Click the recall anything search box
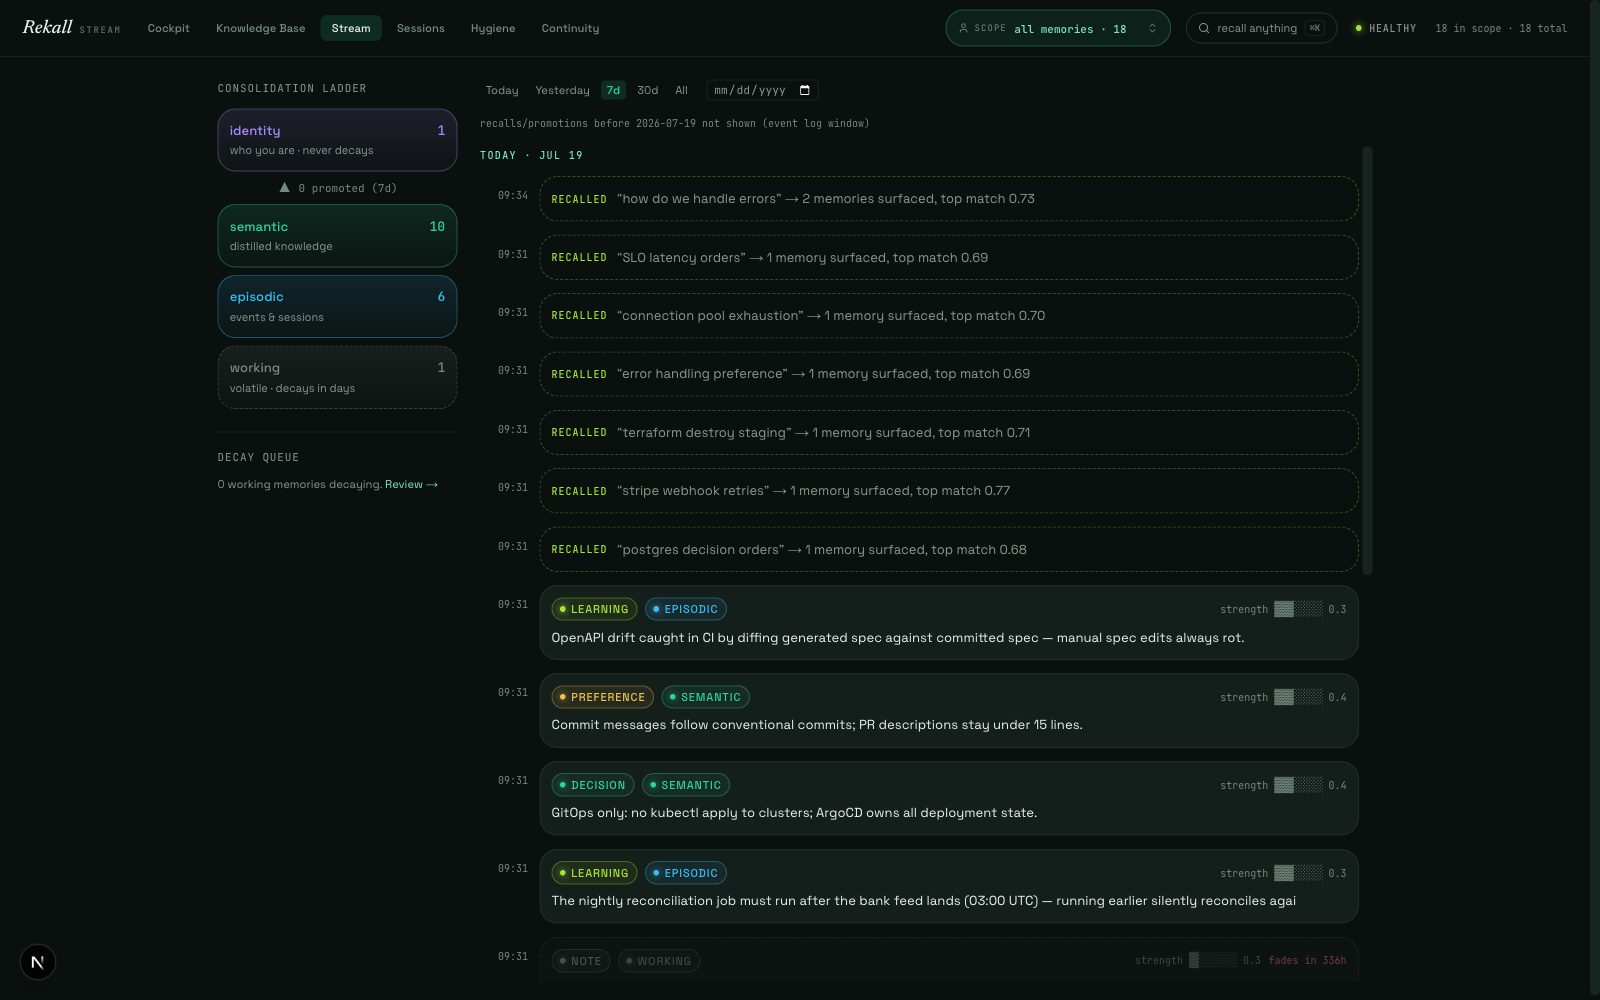This screenshot has height=1000, width=1600. click(x=1261, y=28)
